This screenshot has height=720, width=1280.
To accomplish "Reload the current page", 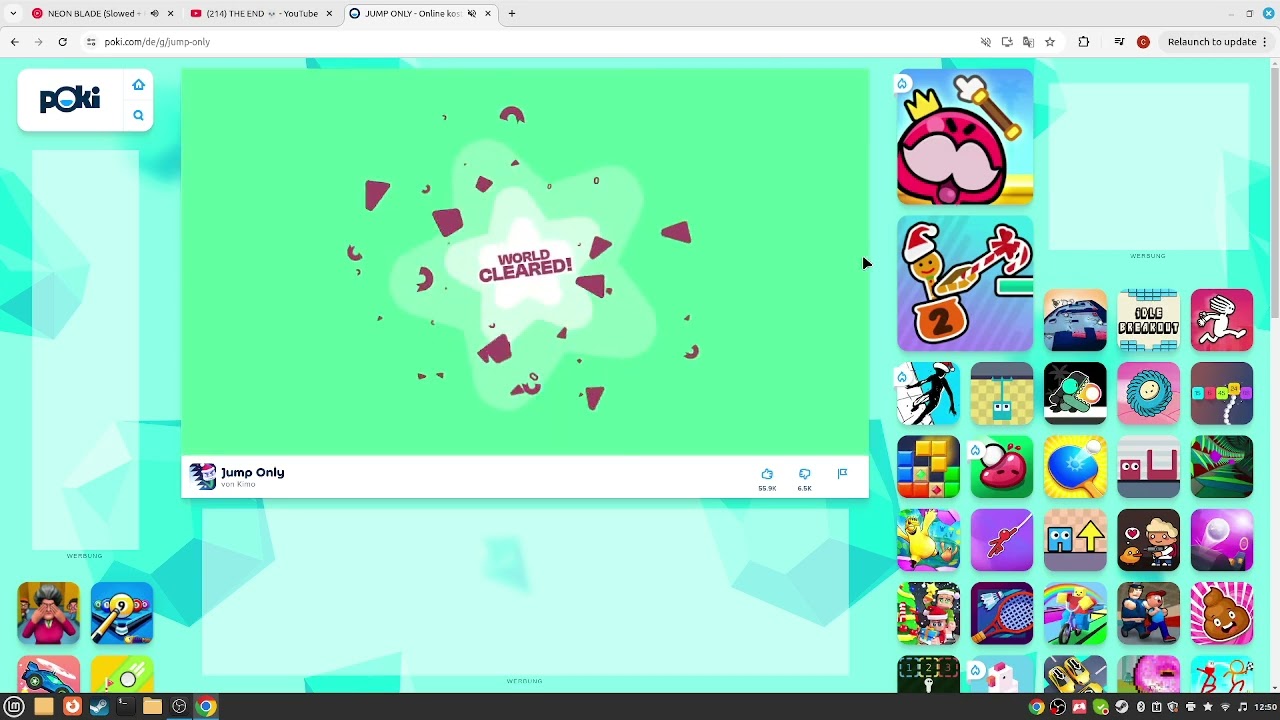I will [62, 42].
